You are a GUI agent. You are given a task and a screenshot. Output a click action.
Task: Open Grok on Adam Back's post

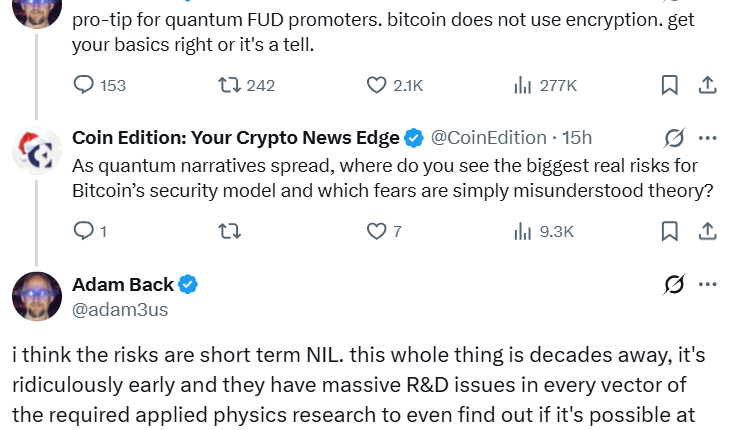674,285
